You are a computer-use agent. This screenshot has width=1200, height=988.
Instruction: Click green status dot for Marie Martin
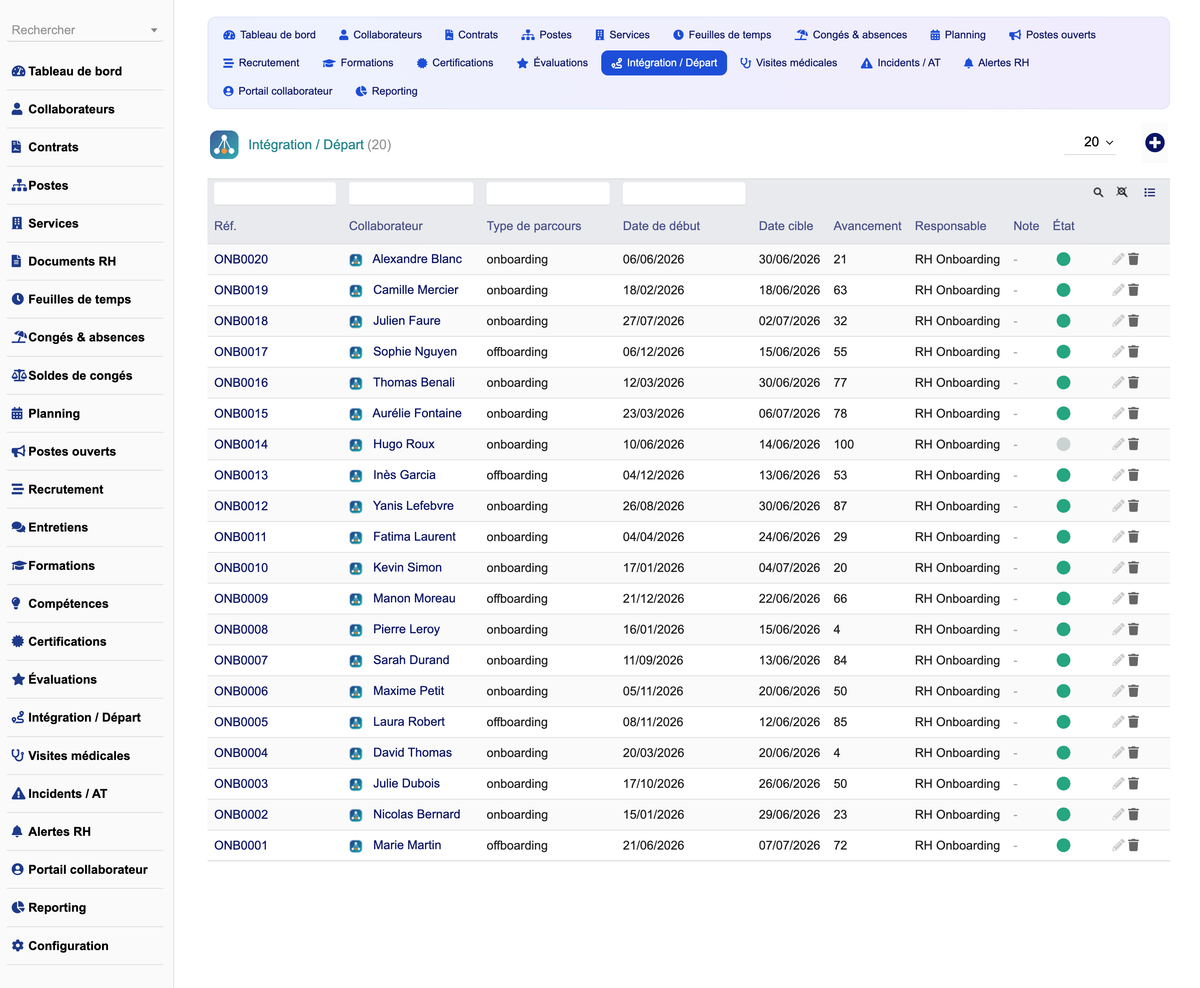tap(1063, 845)
